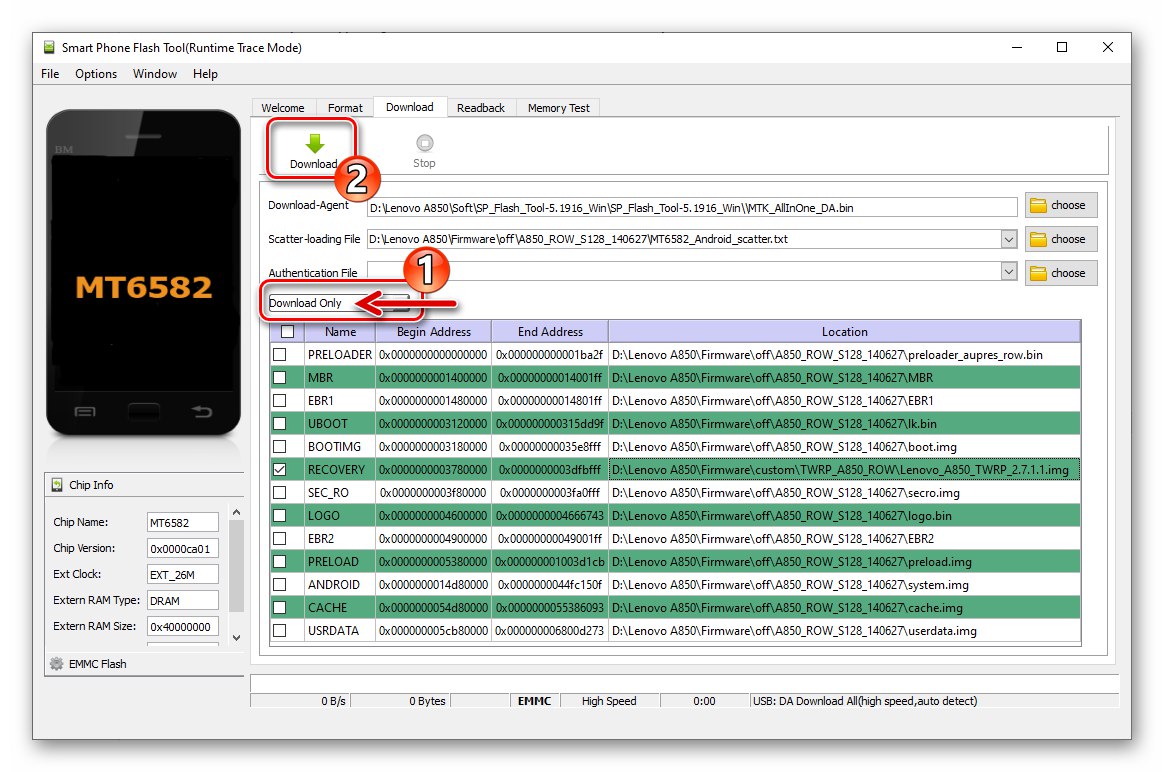Image resolution: width=1164 pixels, height=772 pixels.
Task: Click the main download progress bar
Action: pyautogui.click(x=684, y=683)
